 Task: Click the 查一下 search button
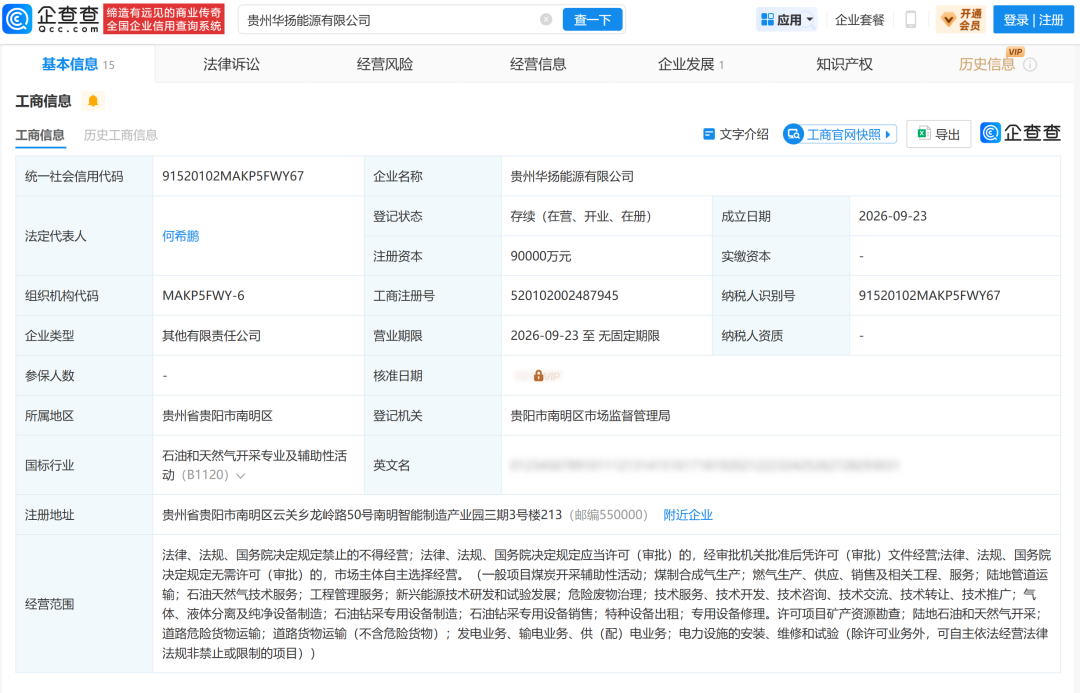(x=592, y=19)
